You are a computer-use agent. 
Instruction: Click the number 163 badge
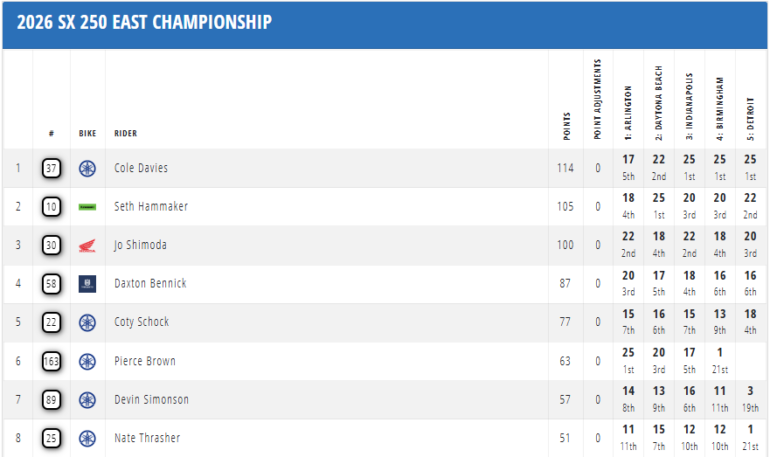[52, 361]
